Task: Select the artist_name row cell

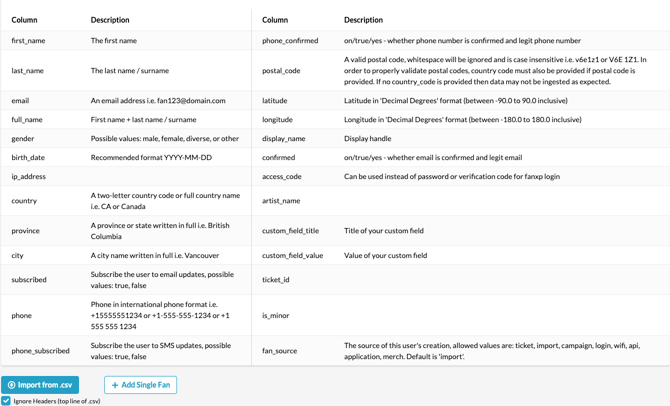Action: (x=281, y=201)
